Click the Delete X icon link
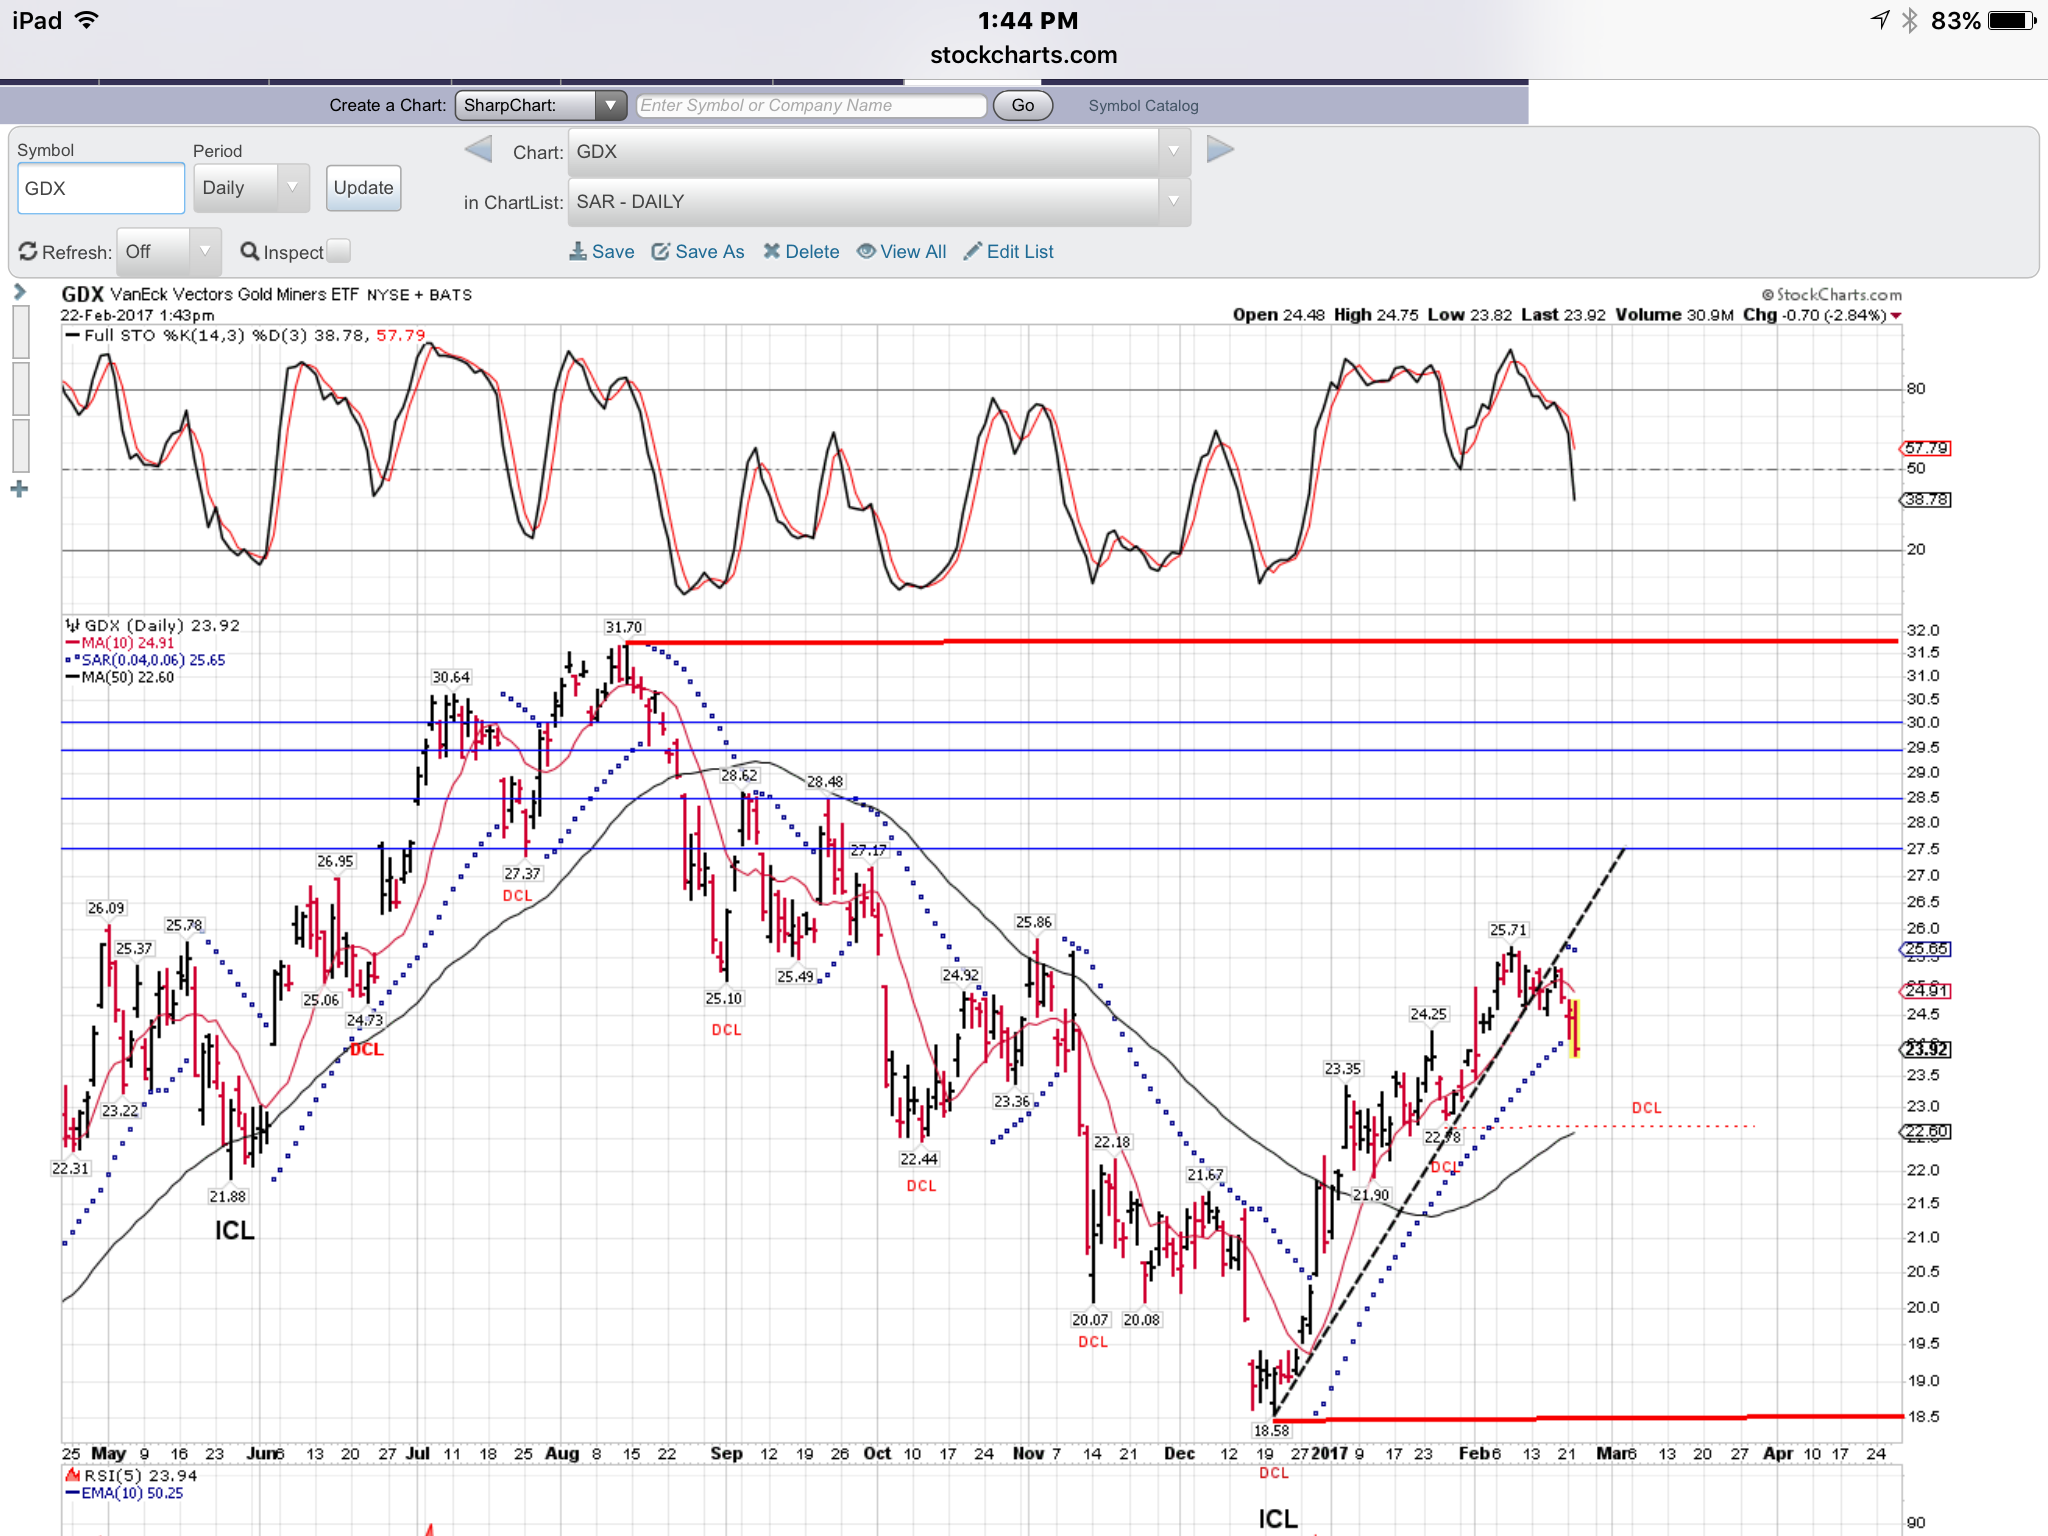This screenshot has height=1536, width=2048. click(x=771, y=252)
